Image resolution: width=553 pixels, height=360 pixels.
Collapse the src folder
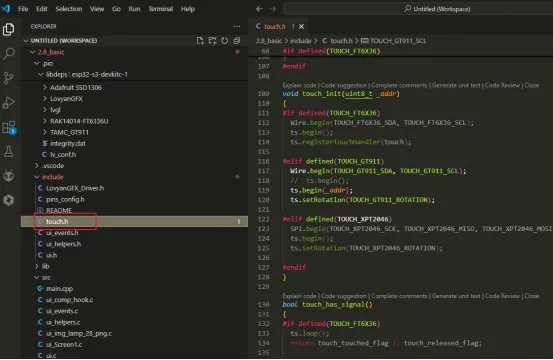tap(46, 277)
